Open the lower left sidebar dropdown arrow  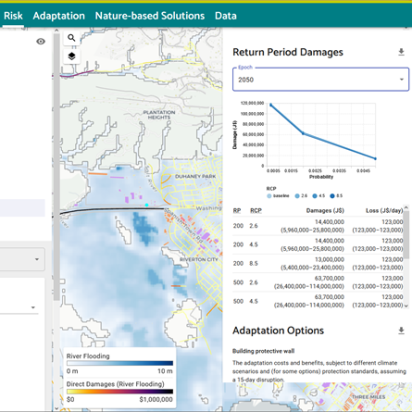coord(33,307)
